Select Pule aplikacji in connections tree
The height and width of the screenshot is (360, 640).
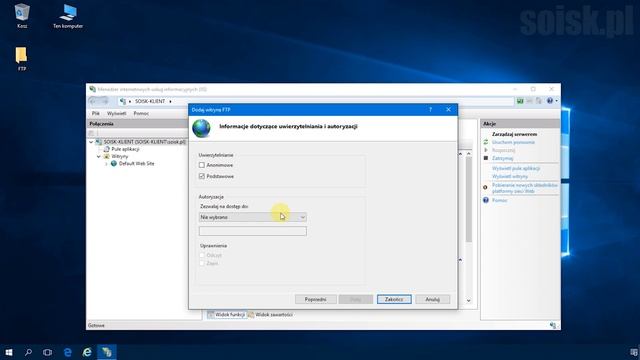(x=125, y=149)
